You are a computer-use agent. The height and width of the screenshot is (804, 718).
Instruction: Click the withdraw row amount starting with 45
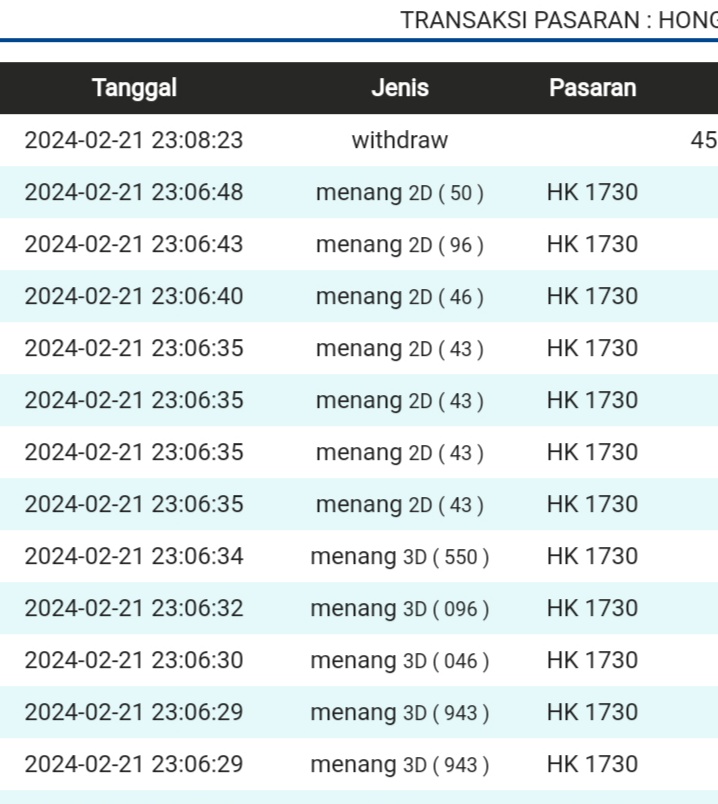pyautogui.click(x=703, y=140)
